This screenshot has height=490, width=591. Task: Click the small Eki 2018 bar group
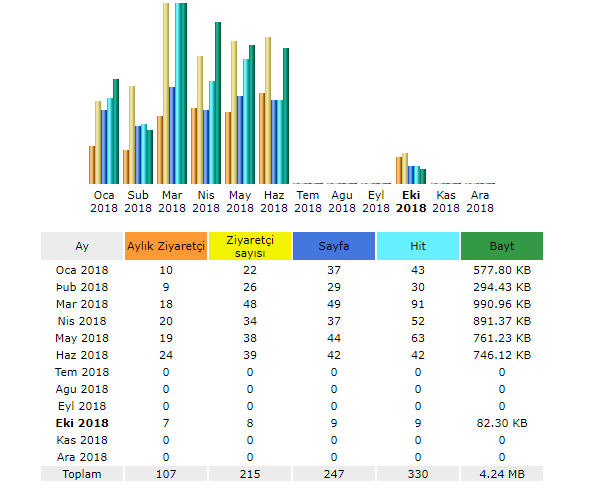(x=411, y=168)
